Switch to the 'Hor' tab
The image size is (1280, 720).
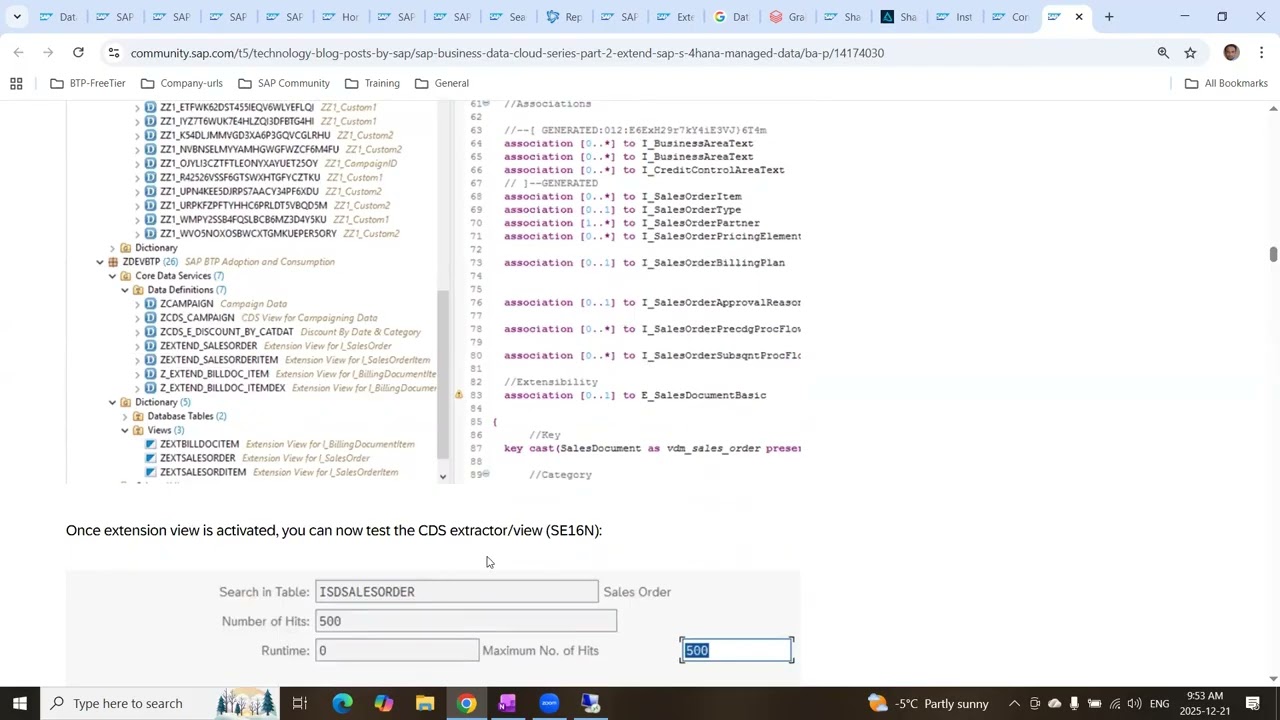(340, 17)
